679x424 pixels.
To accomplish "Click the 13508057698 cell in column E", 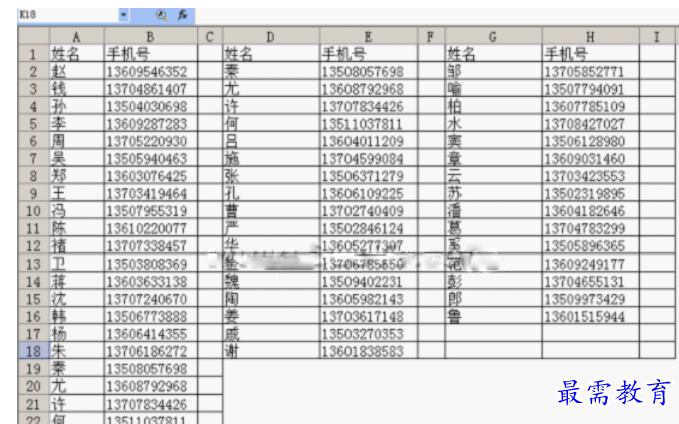I will pos(369,71).
